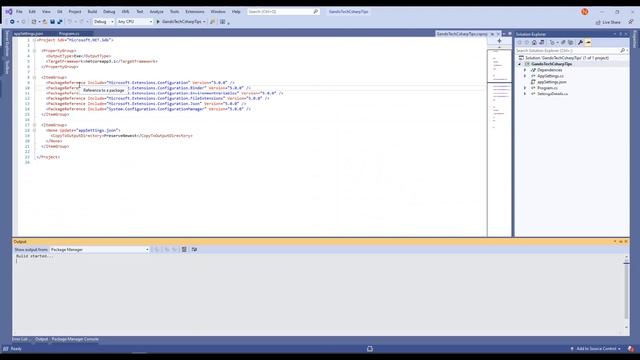Open the Help menu

pos(236,12)
